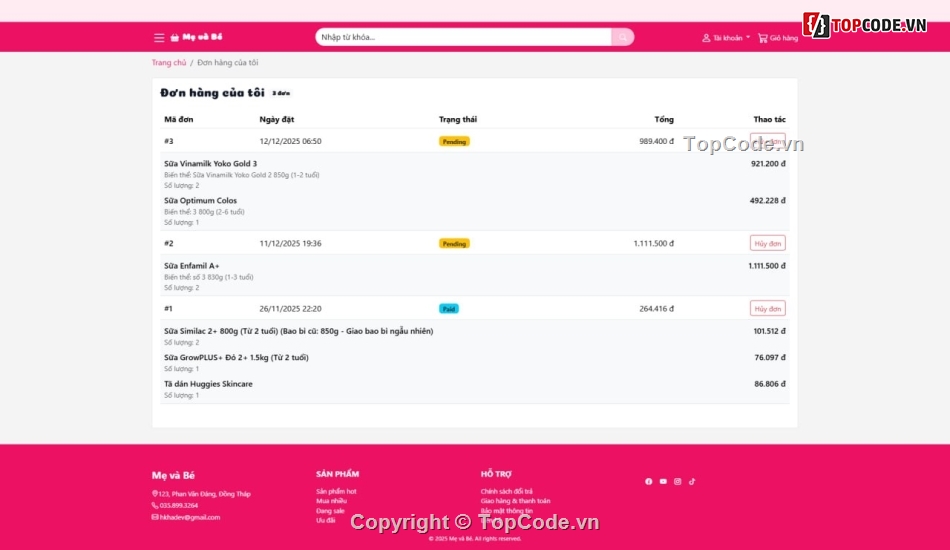Click price 101.512 đ
The height and width of the screenshot is (550, 950).
pyautogui.click(x=769, y=331)
